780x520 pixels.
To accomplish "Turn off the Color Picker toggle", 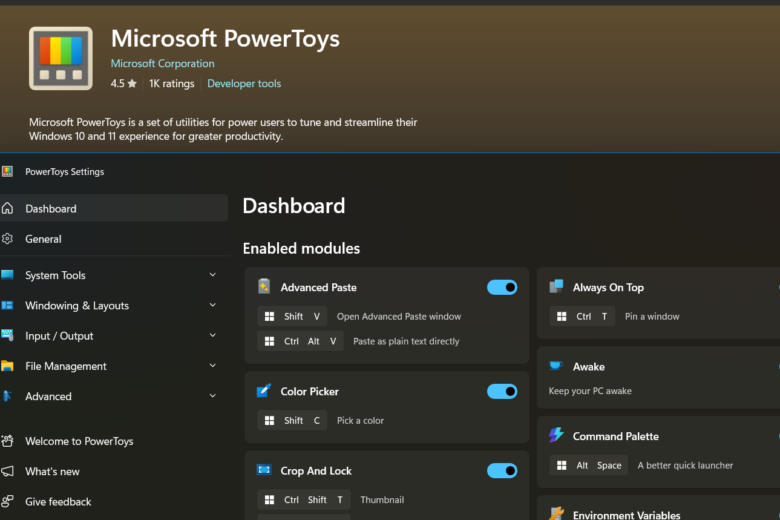I will [x=502, y=391].
